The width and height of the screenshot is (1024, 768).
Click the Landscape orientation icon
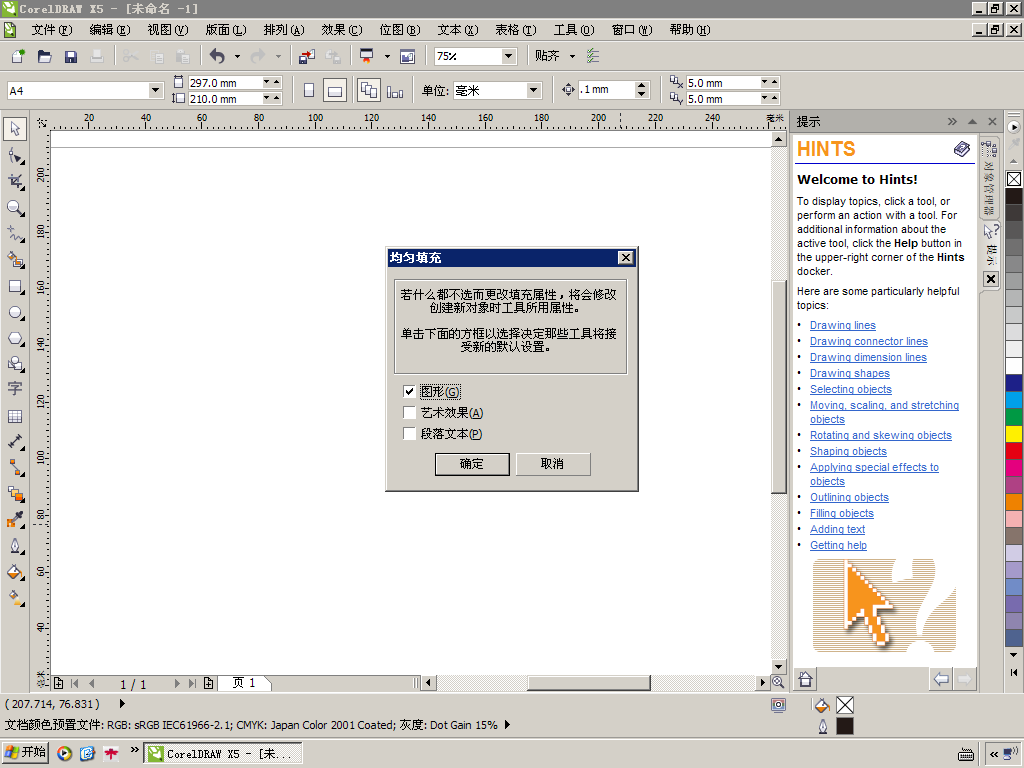point(335,91)
